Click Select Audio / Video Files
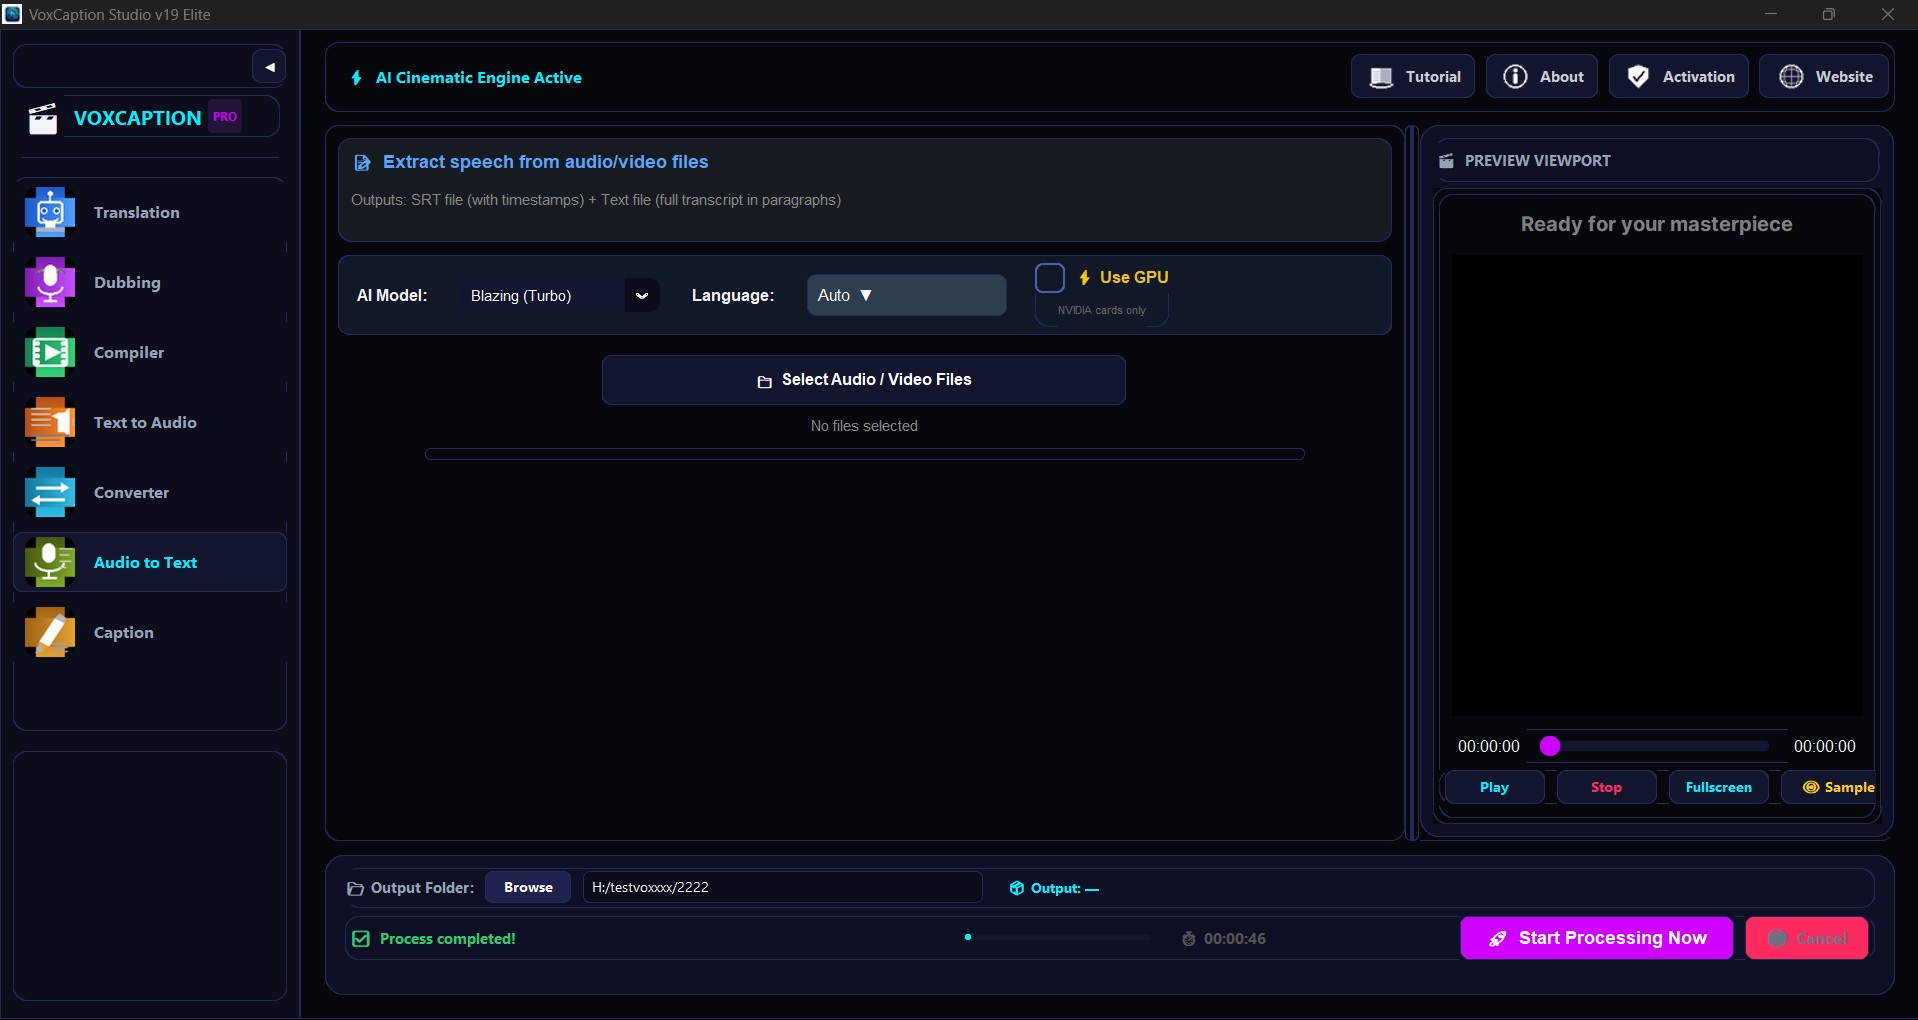 coord(864,380)
